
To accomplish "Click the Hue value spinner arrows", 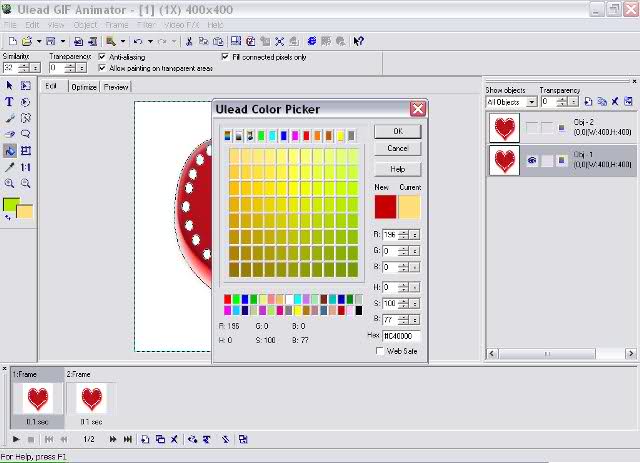I will tap(403, 287).
